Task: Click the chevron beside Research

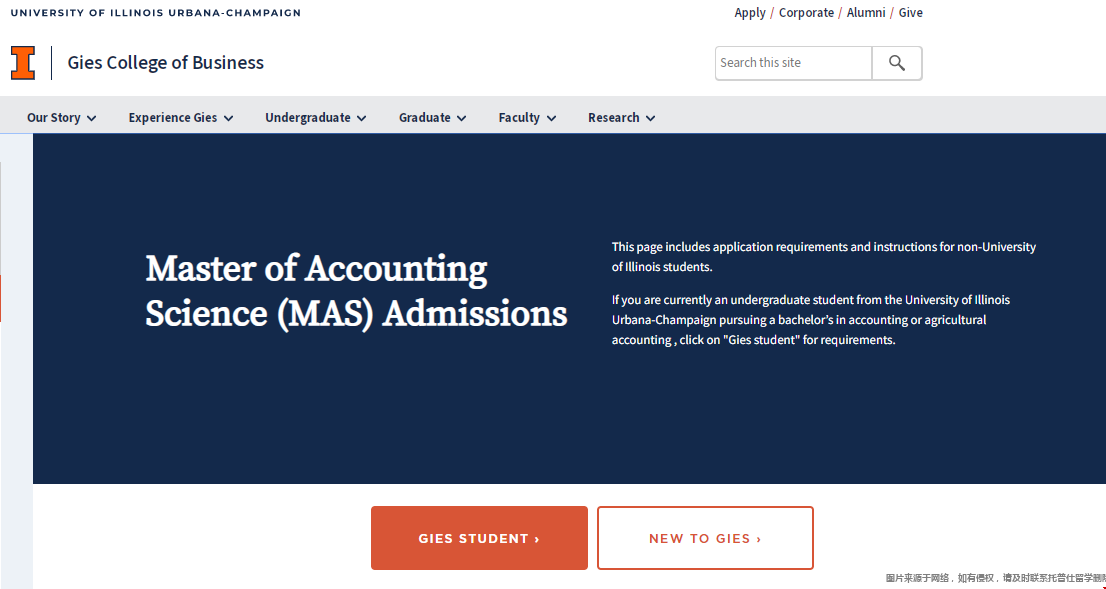Action: click(x=651, y=118)
